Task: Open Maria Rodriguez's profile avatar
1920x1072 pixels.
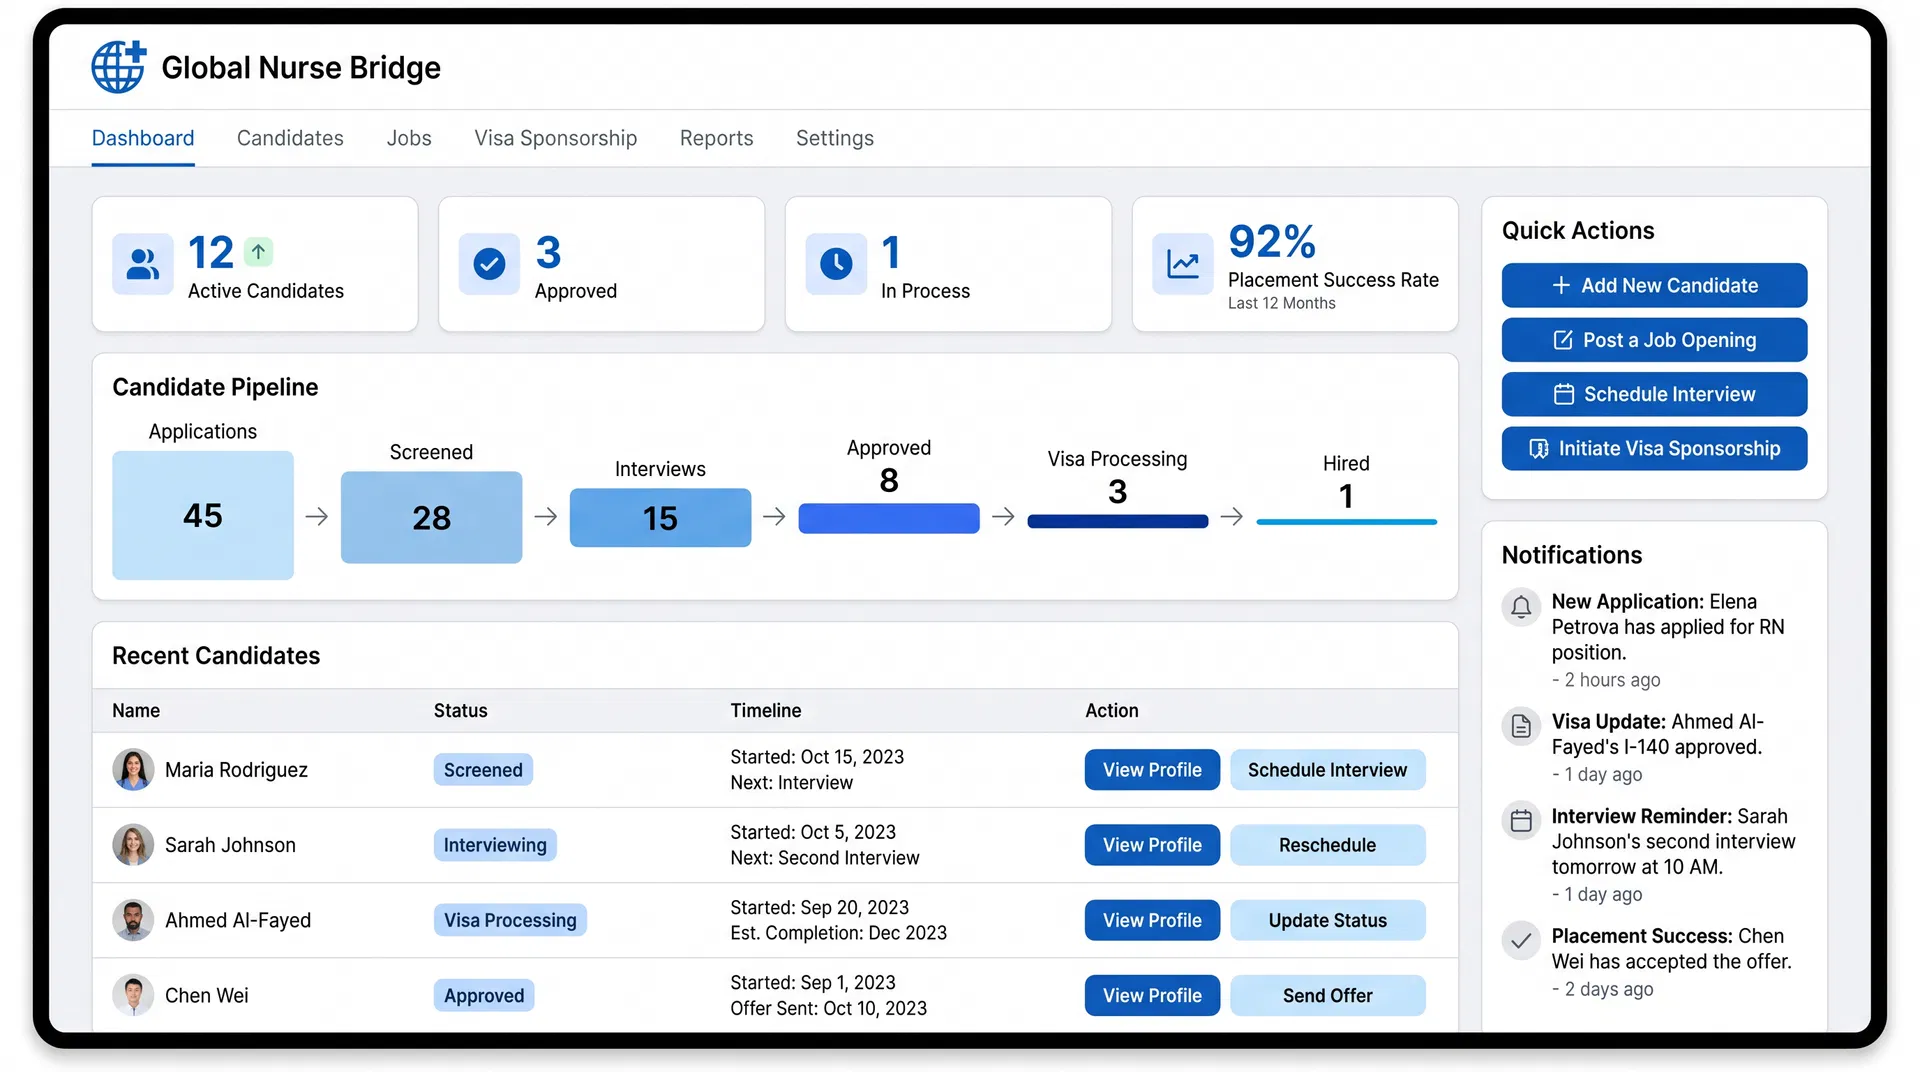Action: tap(132, 770)
